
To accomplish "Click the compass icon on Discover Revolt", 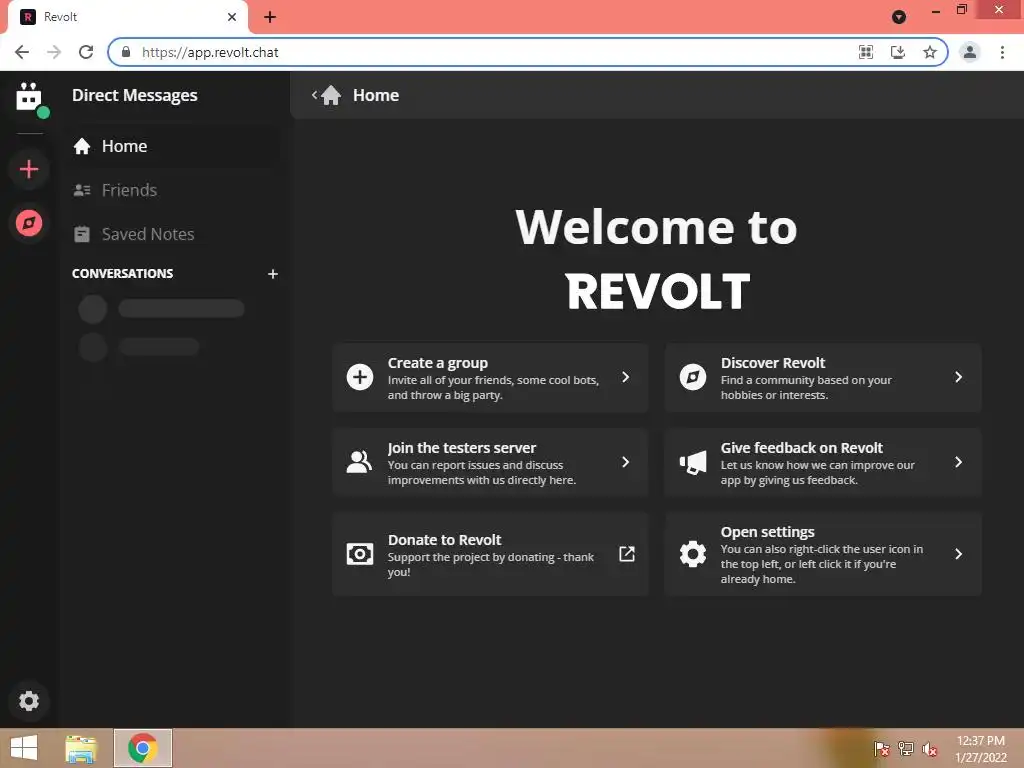I will 693,377.
